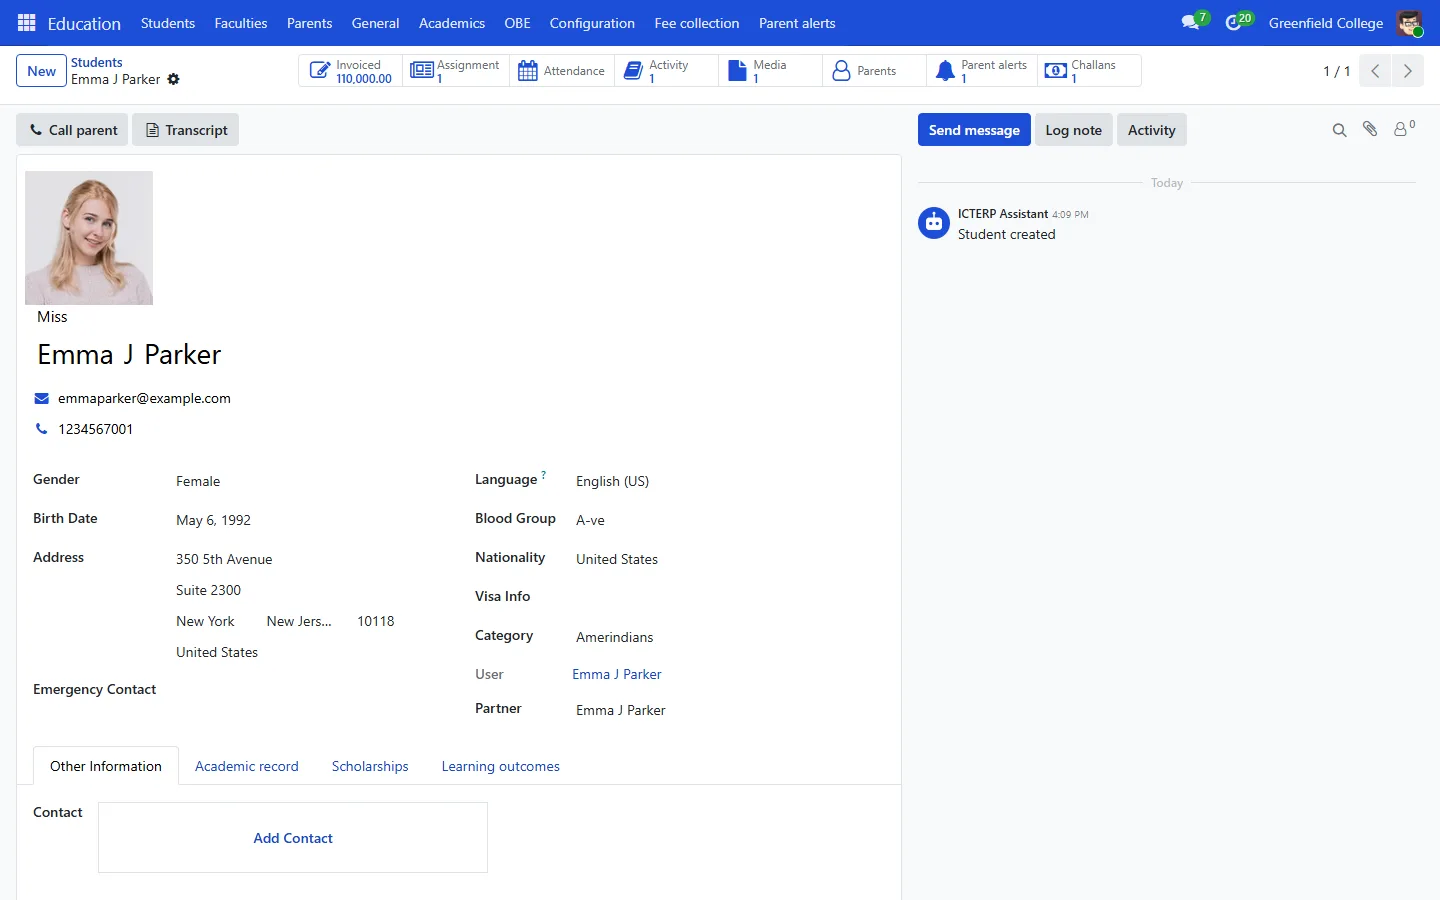Search chatter messages with the magnifier icon

1340,130
